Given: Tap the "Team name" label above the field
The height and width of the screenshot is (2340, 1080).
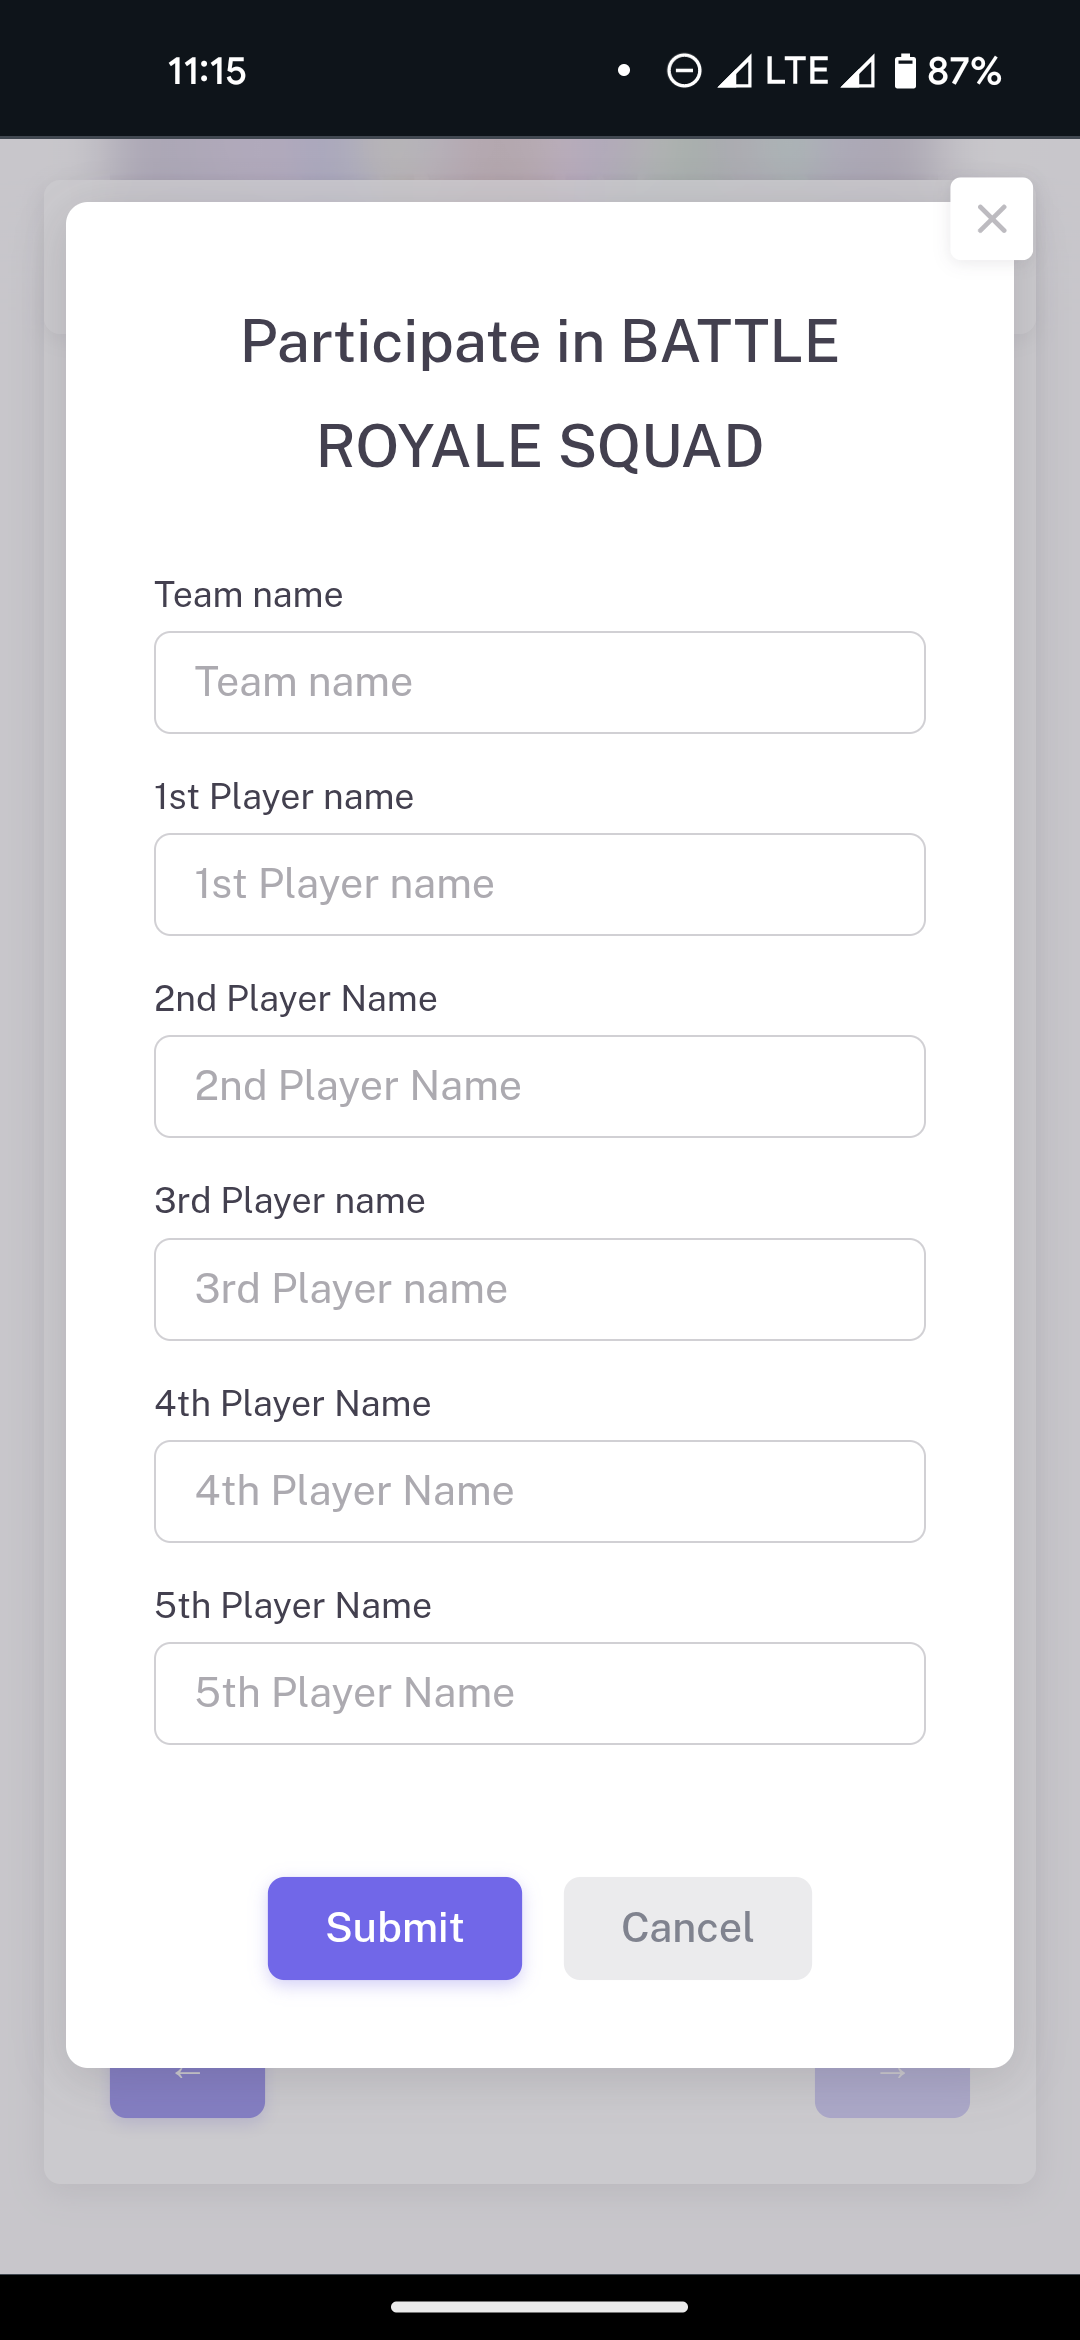Looking at the screenshot, I should [249, 595].
